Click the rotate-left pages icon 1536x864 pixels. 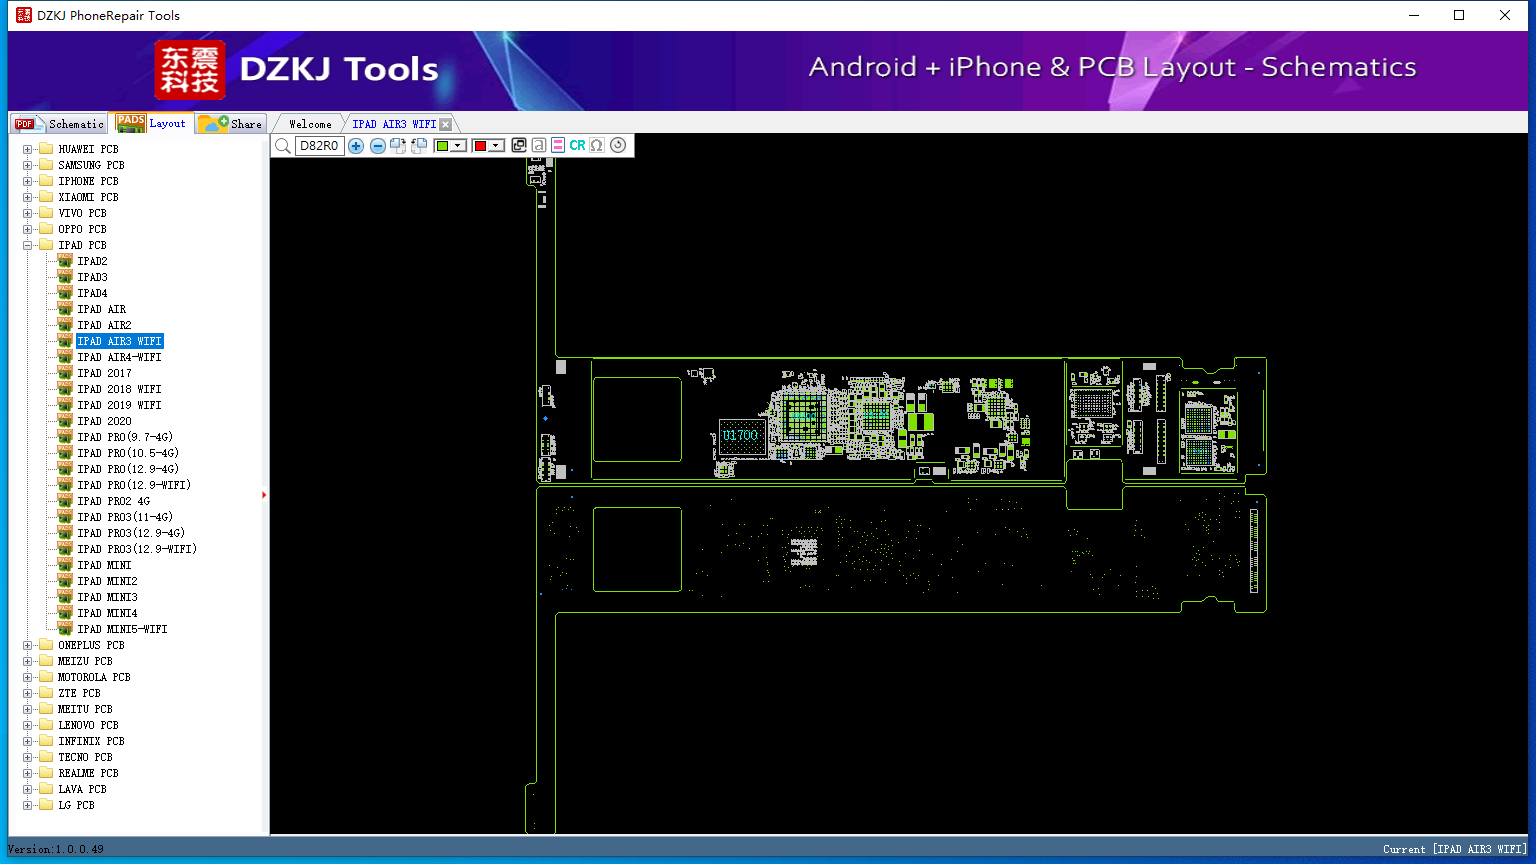419,146
